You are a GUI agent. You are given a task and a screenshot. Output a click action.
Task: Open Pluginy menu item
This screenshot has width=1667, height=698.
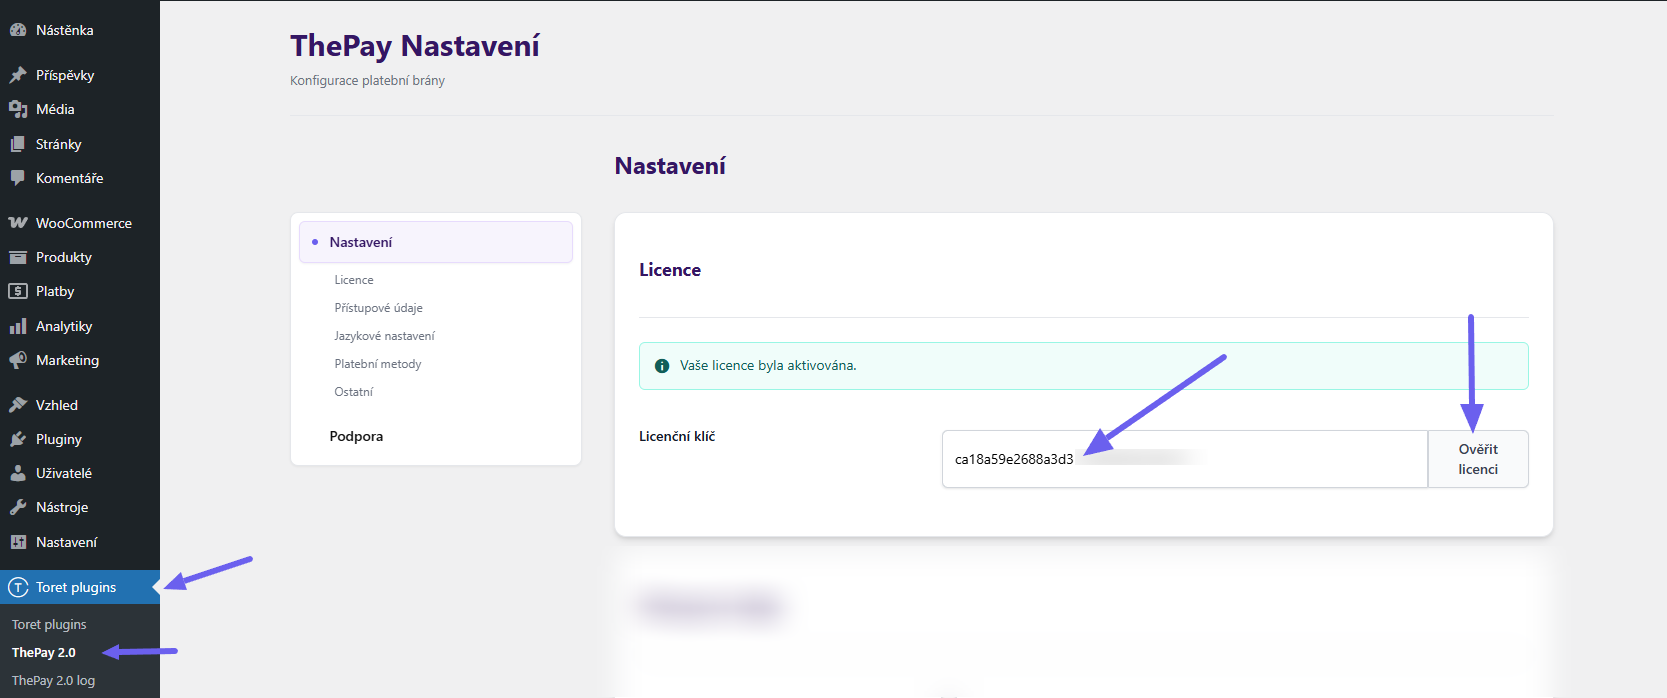pos(80,439)
